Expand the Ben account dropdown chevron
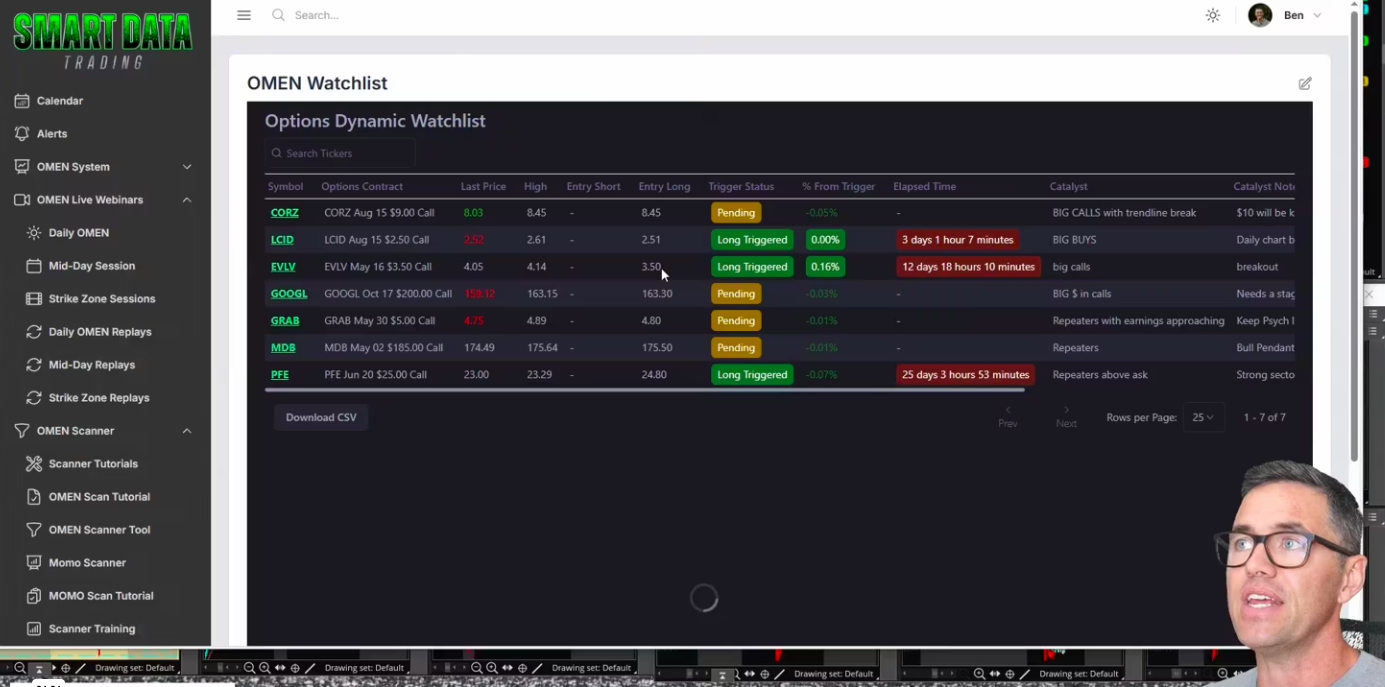 (1317, 15)
